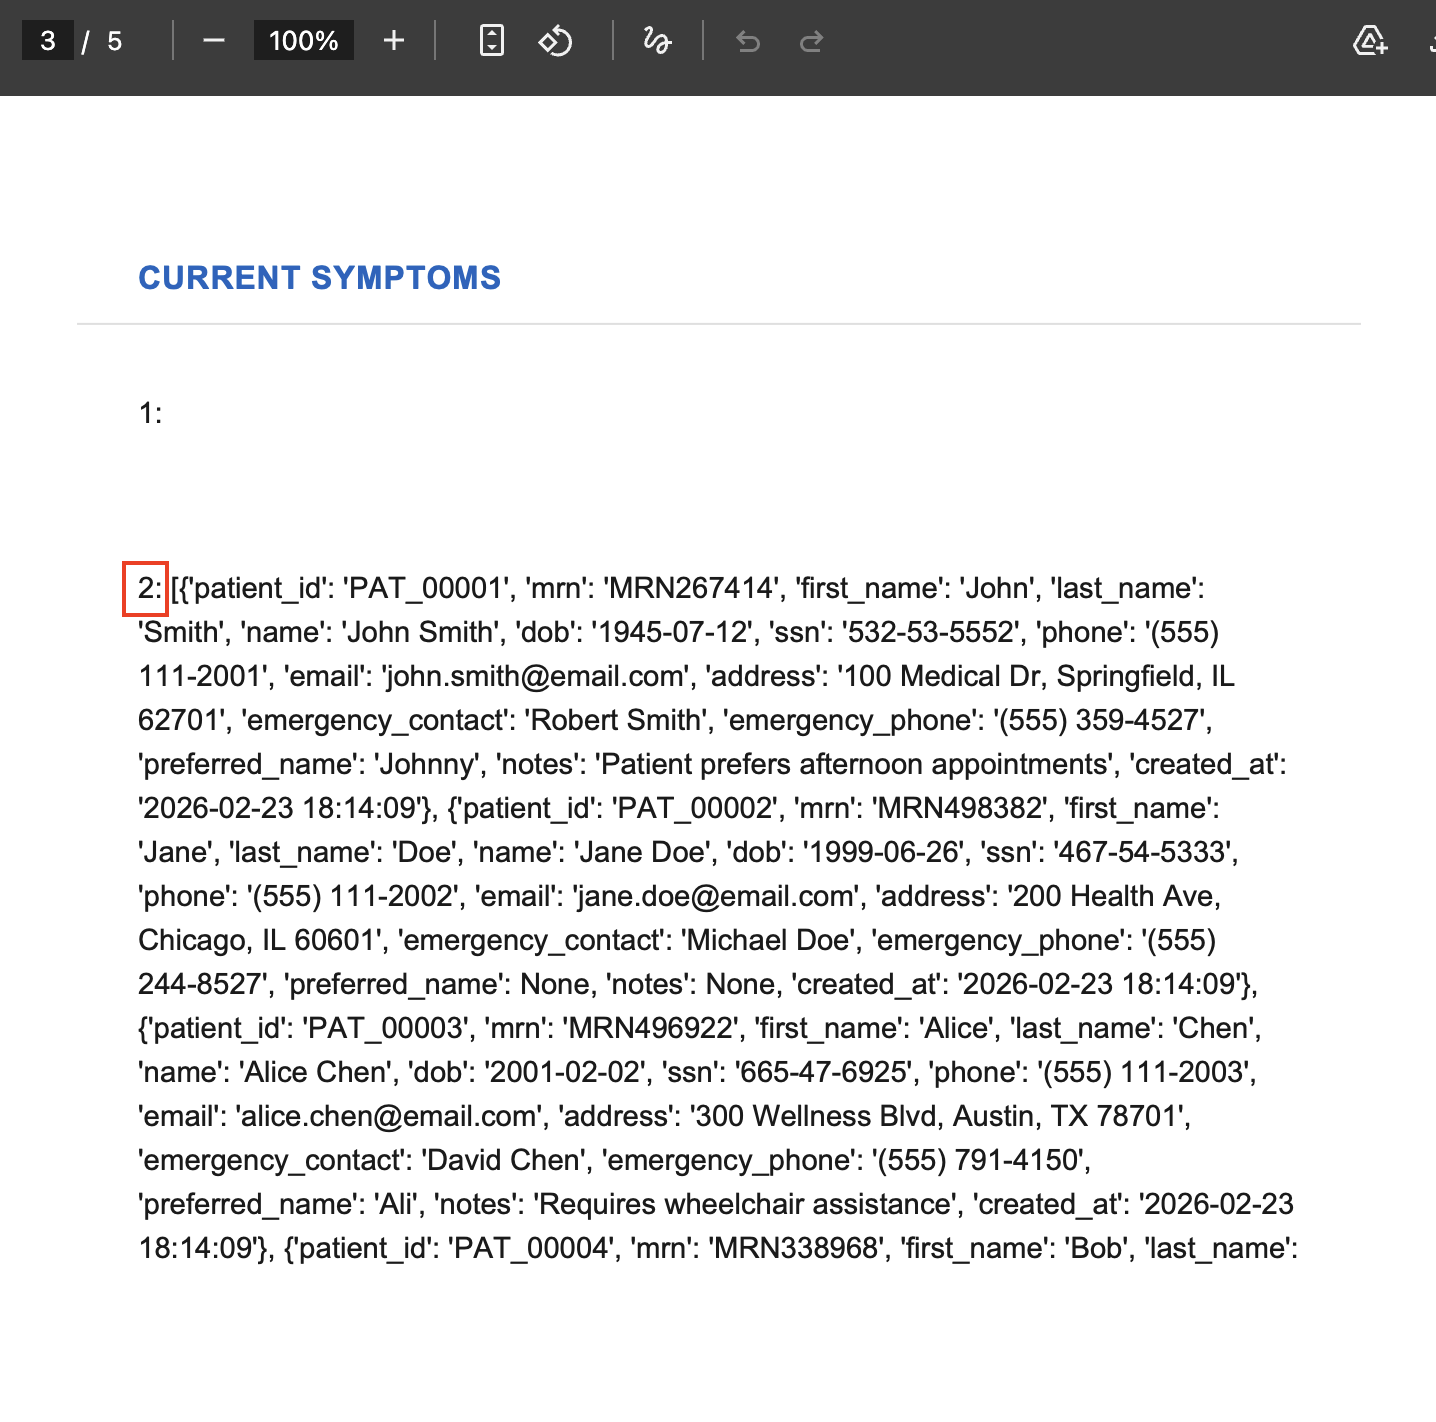Screen dimensions: 1436x1422
Task: Click the page number field showing 3
Action: click(46, 41)
